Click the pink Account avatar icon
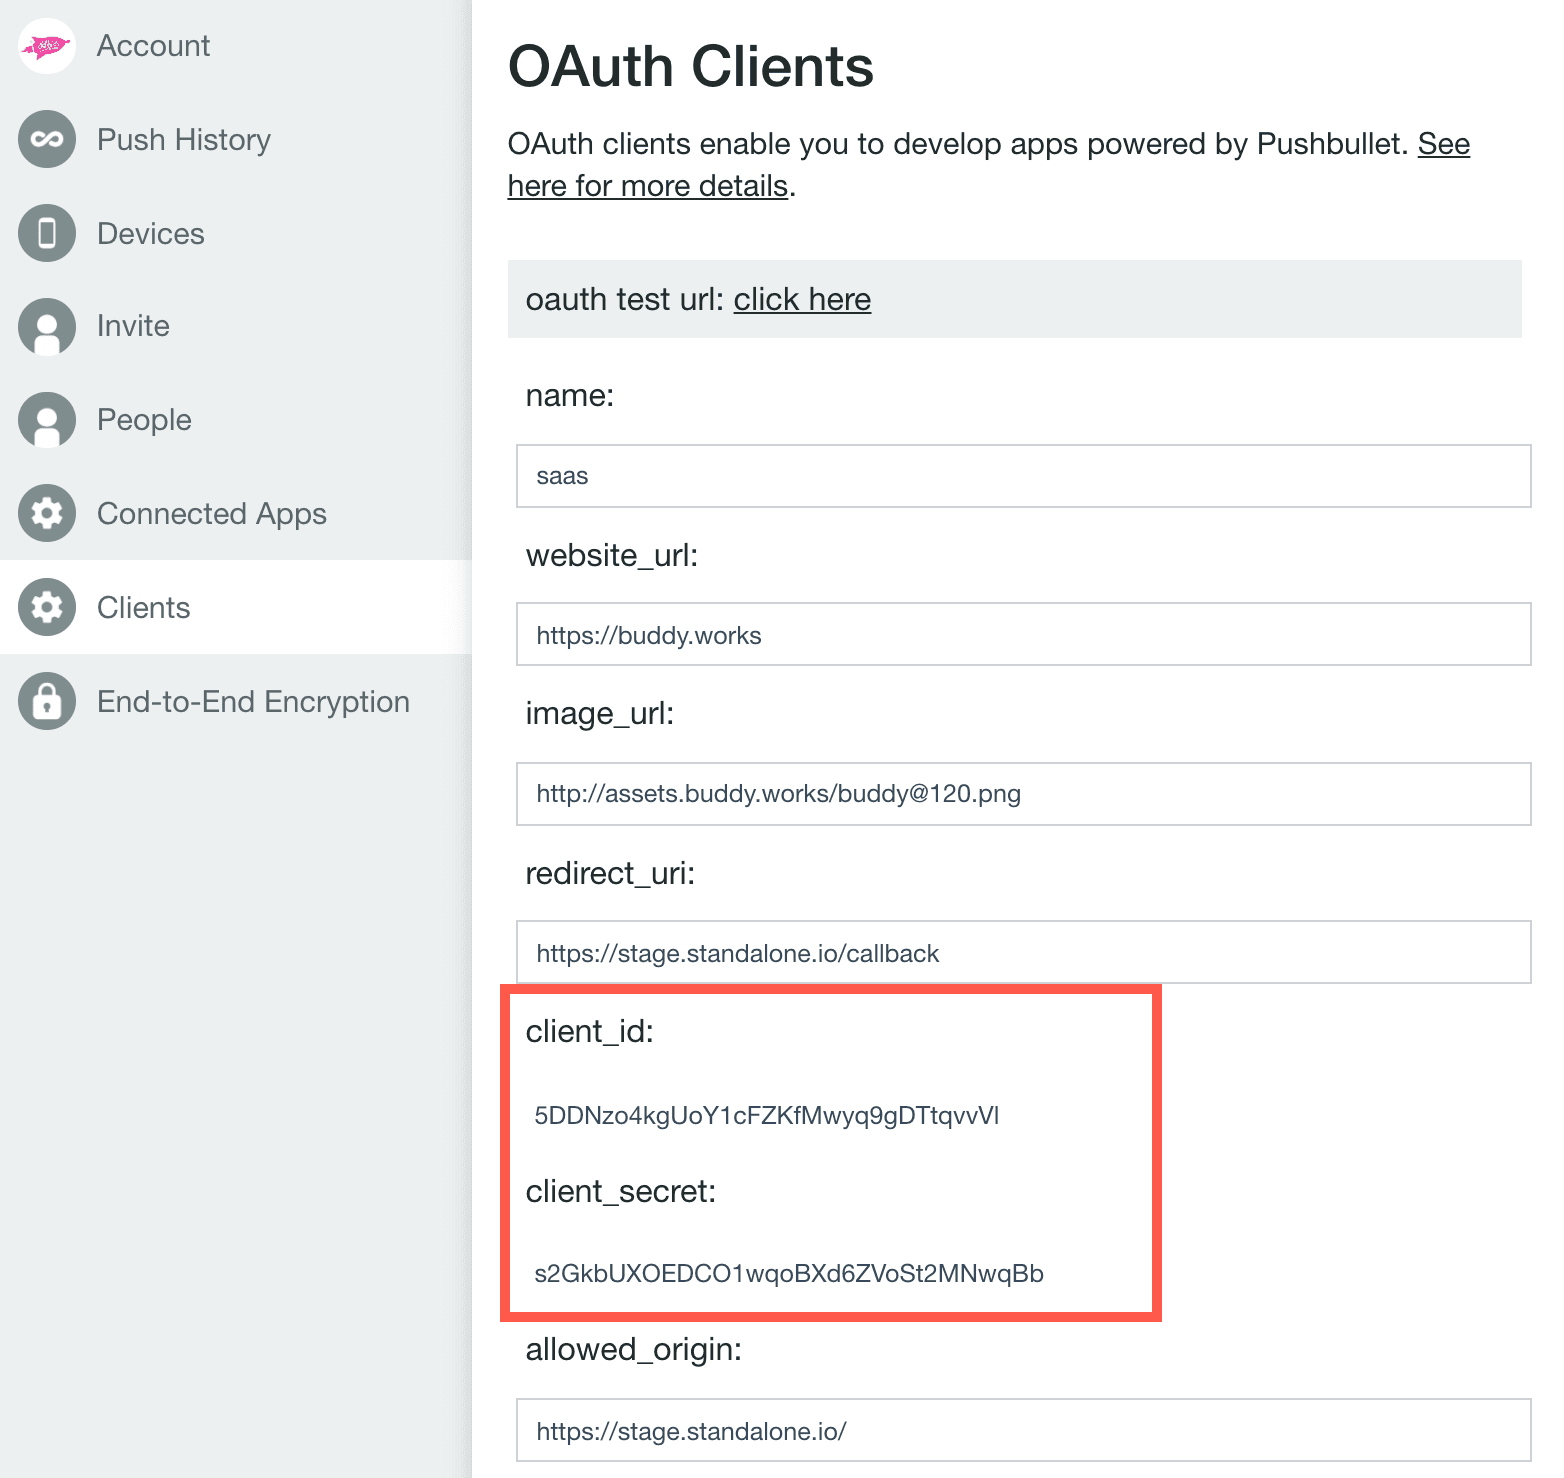The image size is (1564, 1478). [x=47, y=46]
